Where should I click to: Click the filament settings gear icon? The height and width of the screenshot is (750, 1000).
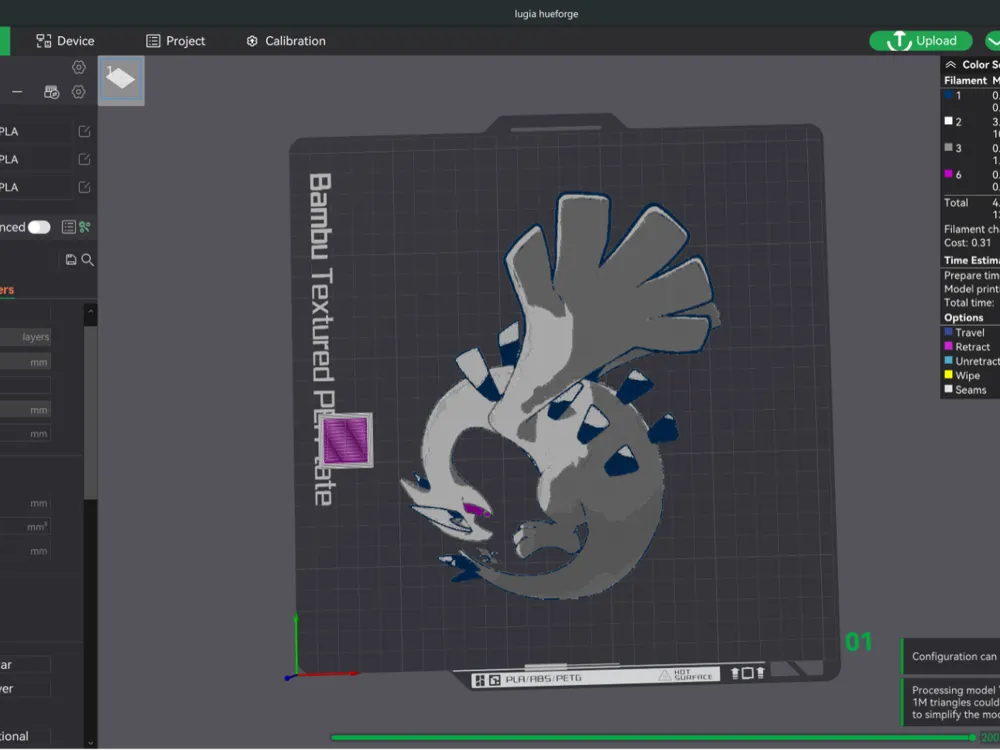(79, 92)
